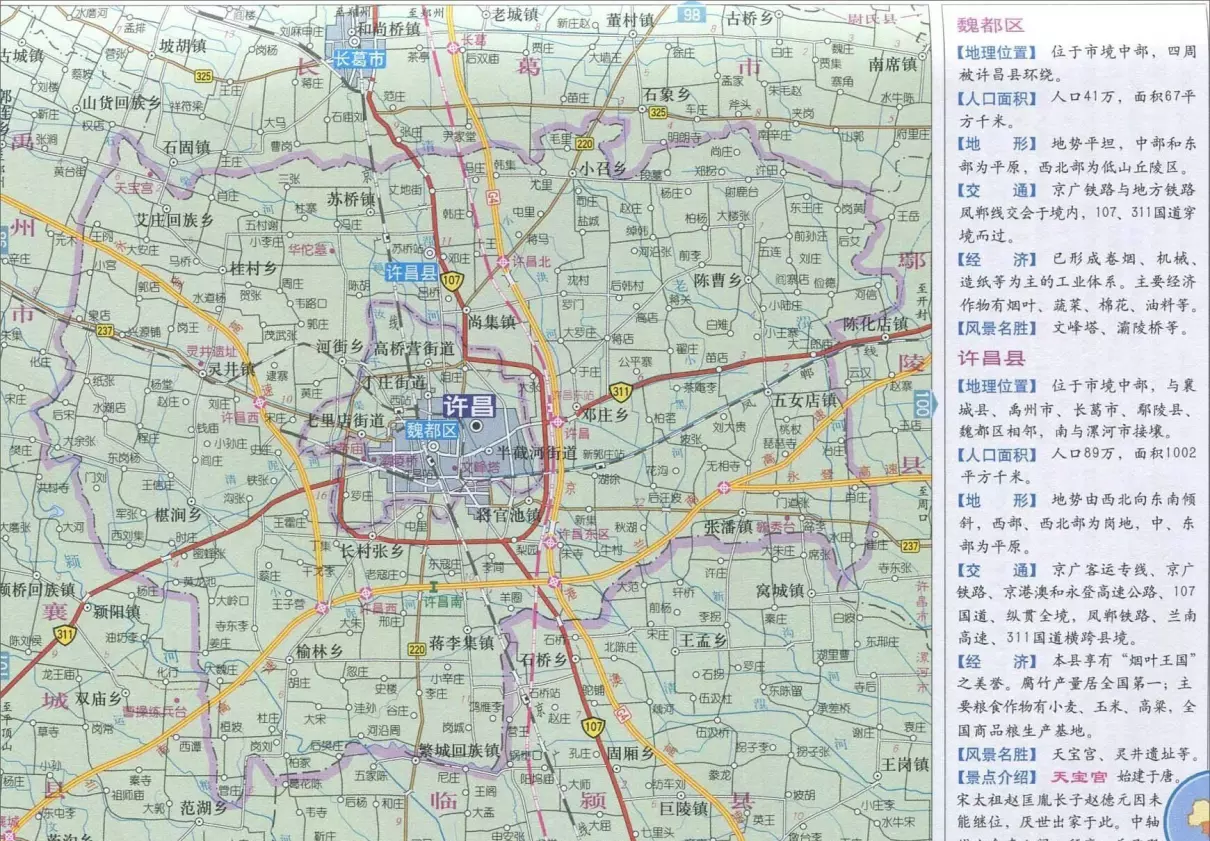Click the 尚集镇 town label
Screen dimensions: 1210x841
pos(491,322)
